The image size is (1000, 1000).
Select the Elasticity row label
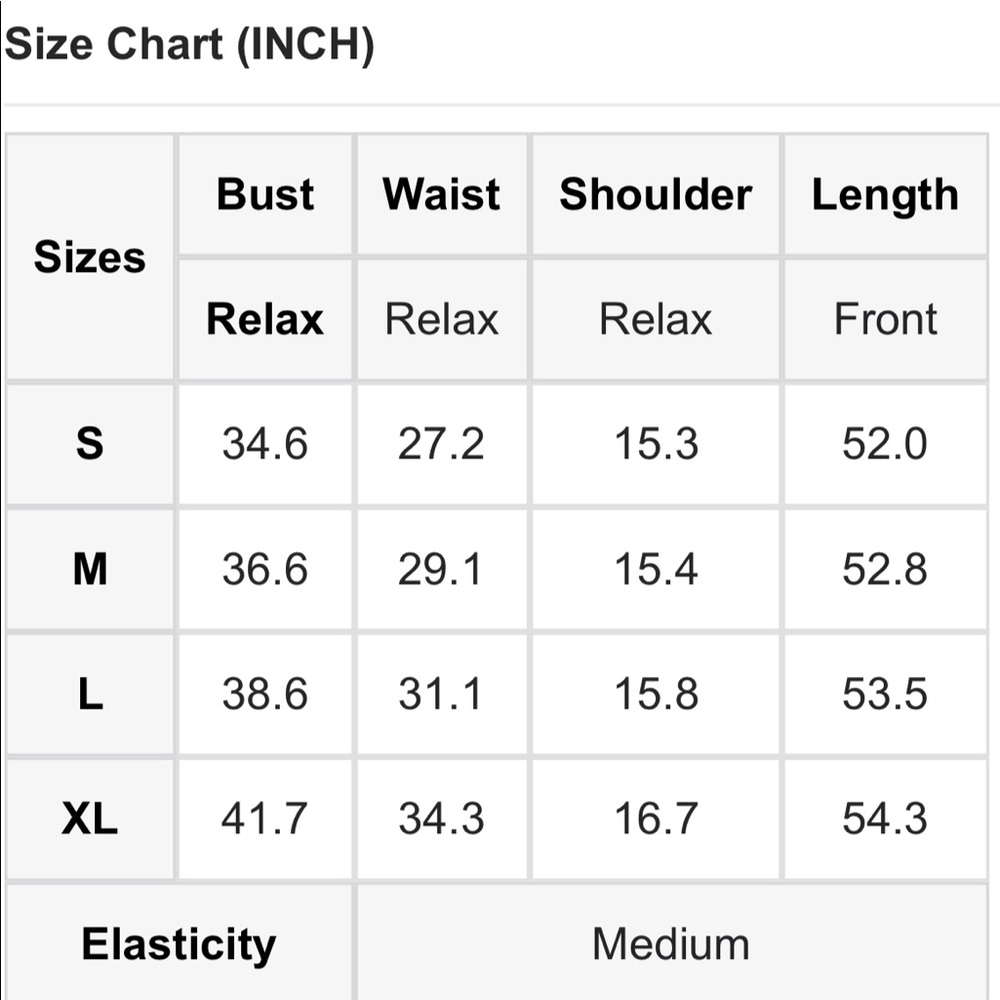[x=179, y=944]
